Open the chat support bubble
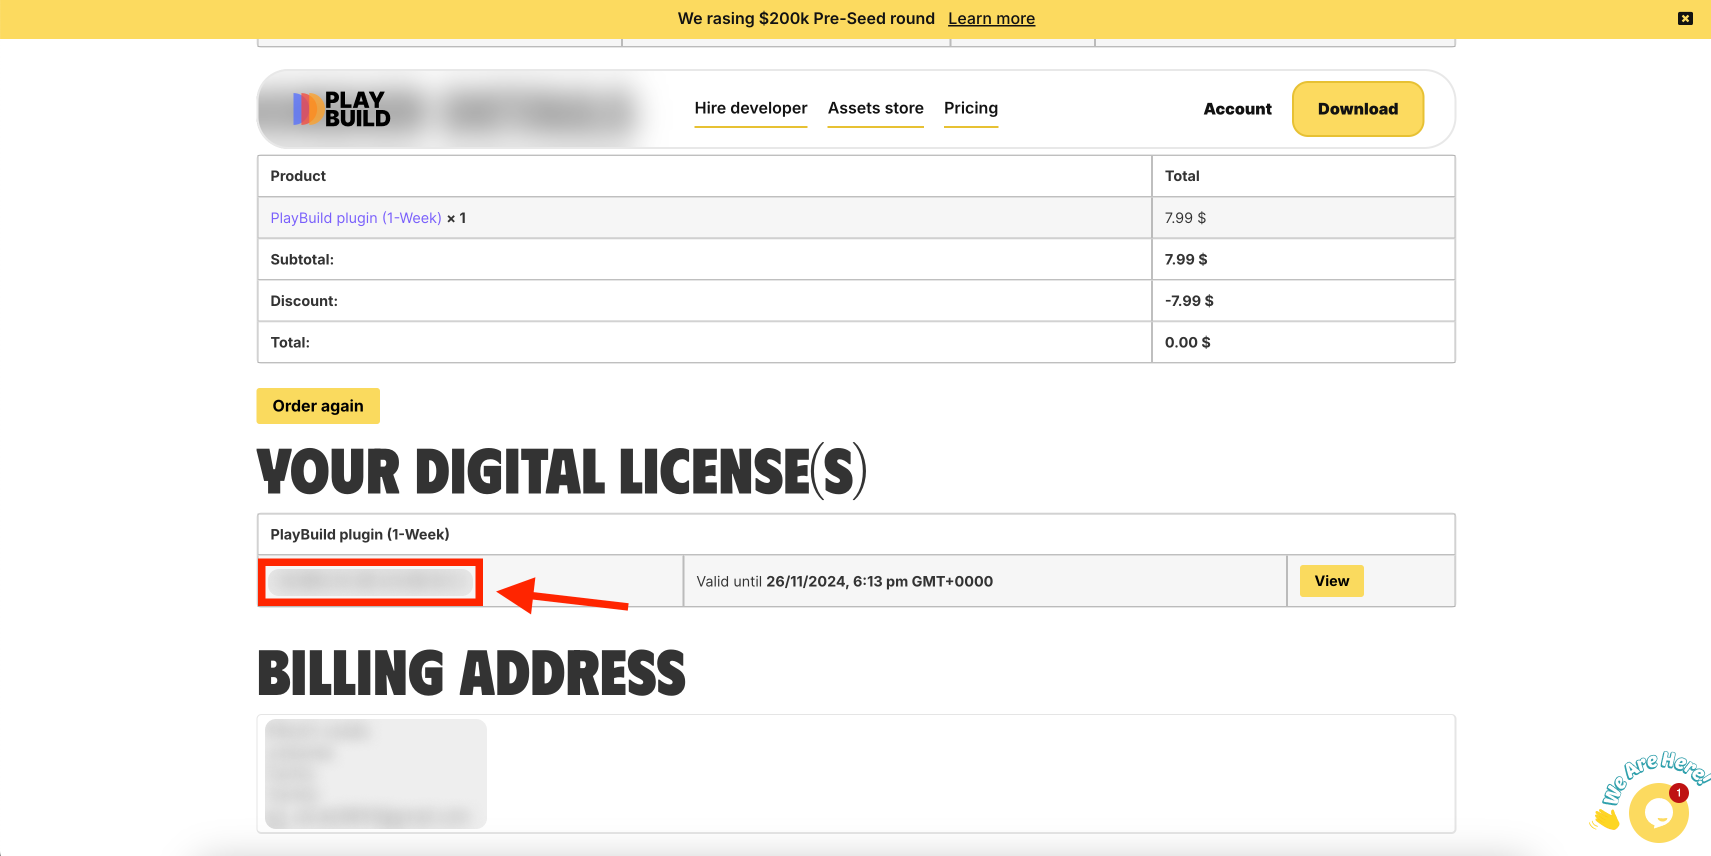Screen dimensions: 1711x856 coord(1657,813)
